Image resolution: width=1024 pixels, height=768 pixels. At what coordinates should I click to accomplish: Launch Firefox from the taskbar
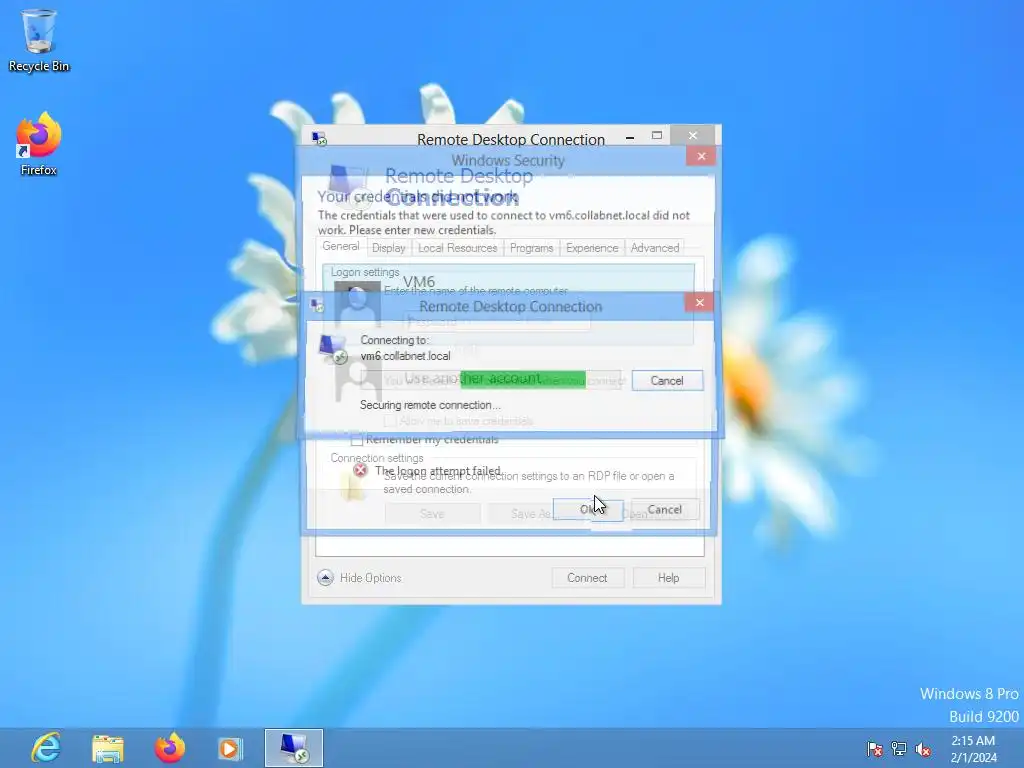pyautogui.click(x=169, y=748)
